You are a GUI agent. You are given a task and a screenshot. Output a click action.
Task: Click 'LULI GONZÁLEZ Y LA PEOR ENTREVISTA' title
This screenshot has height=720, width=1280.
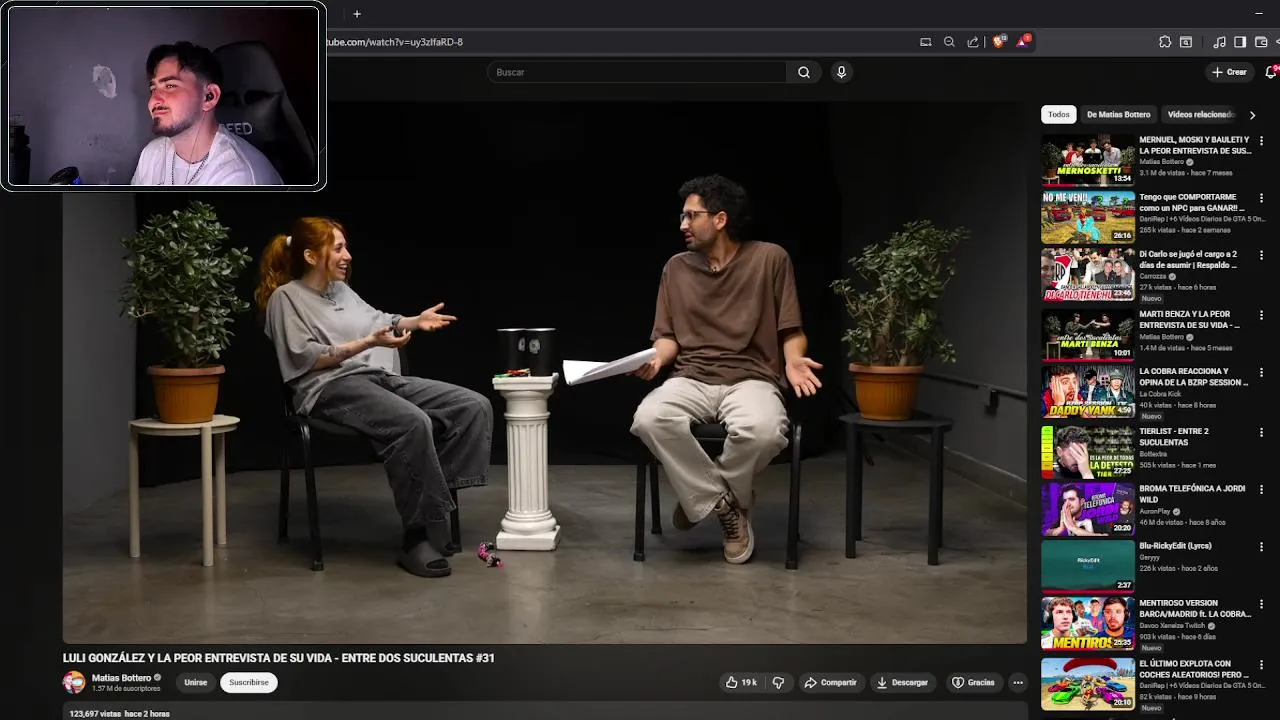coord(279,658)
